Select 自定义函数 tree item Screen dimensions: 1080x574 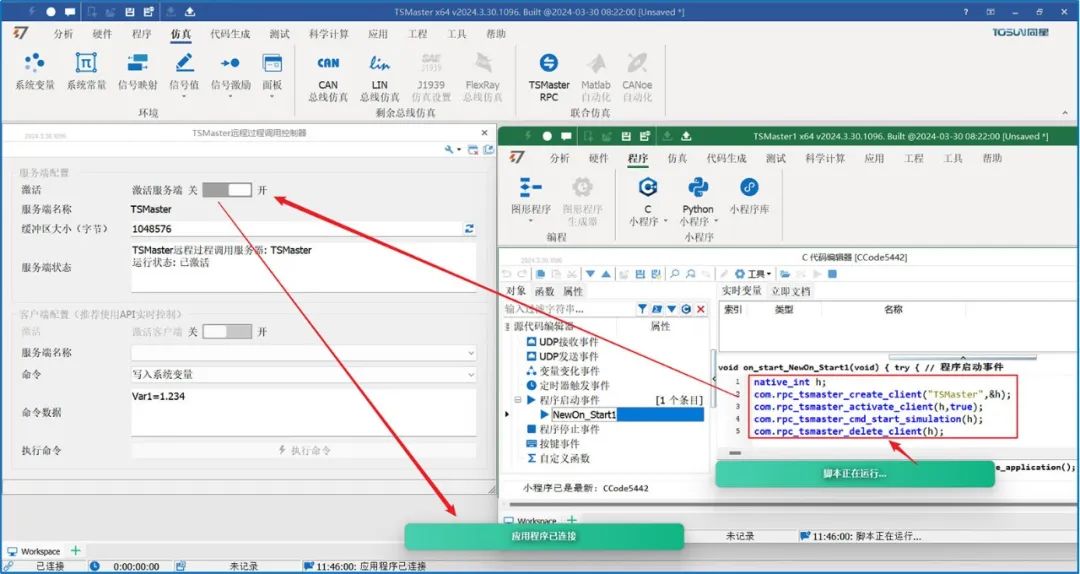point(558,458)
